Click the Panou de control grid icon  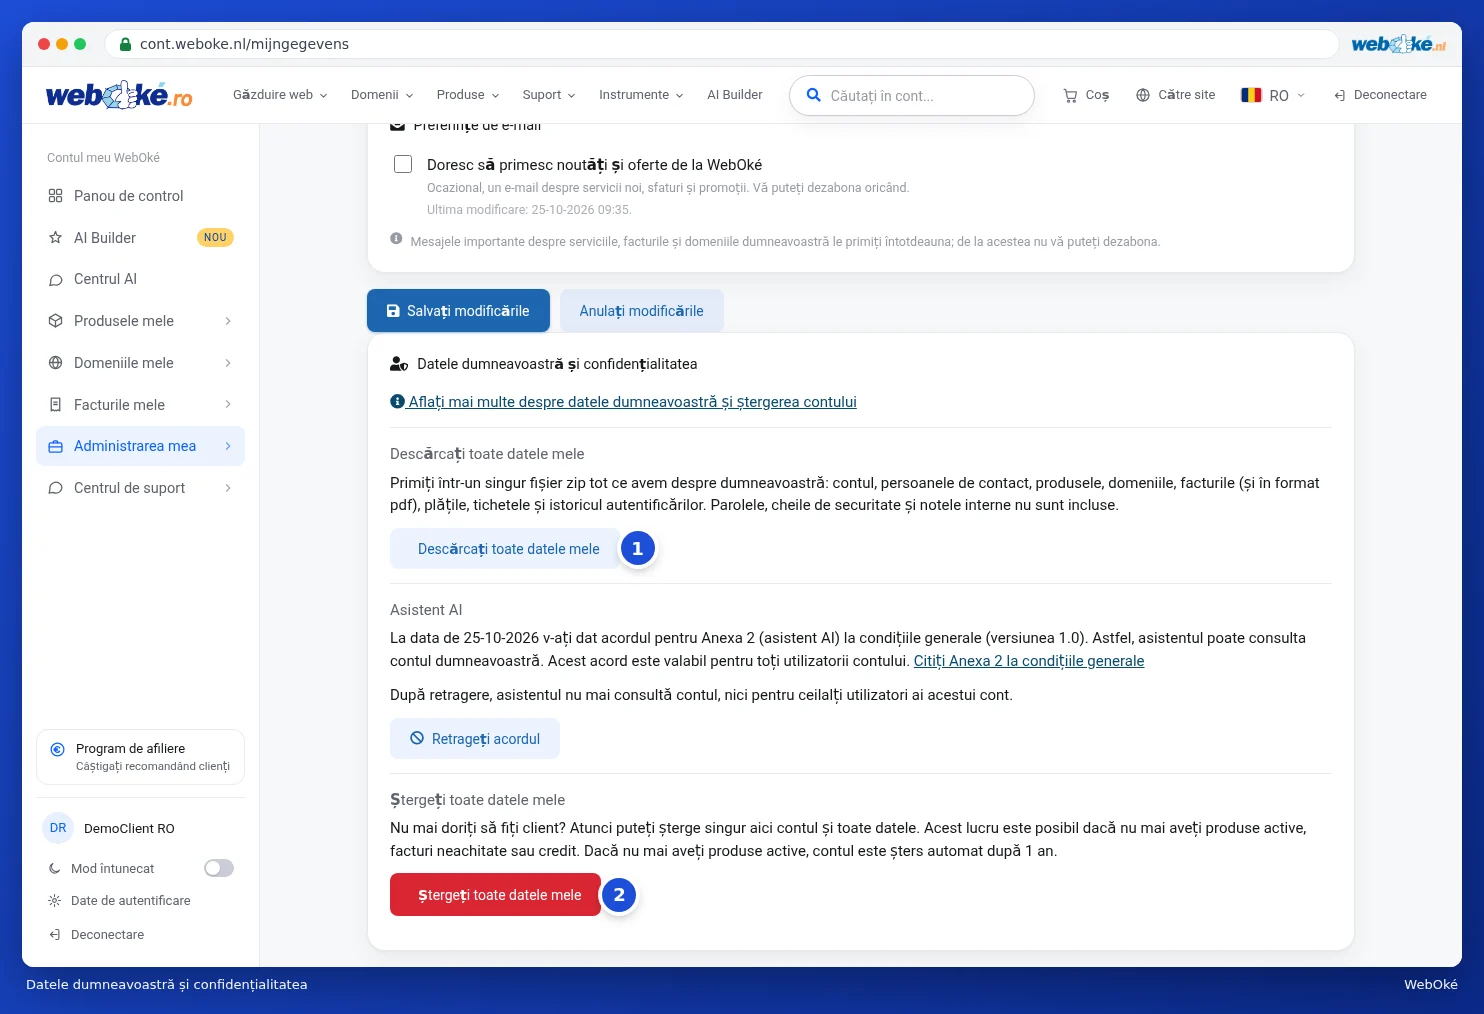click(x=56, y=196)
